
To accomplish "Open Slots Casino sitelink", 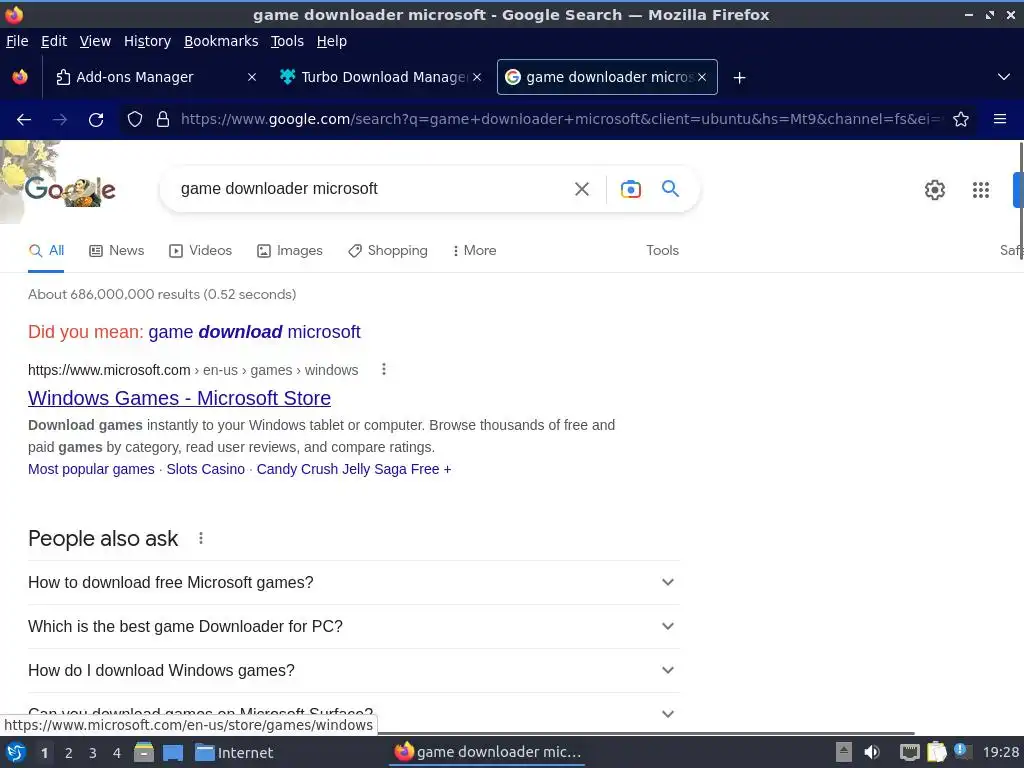I will 206,469.
